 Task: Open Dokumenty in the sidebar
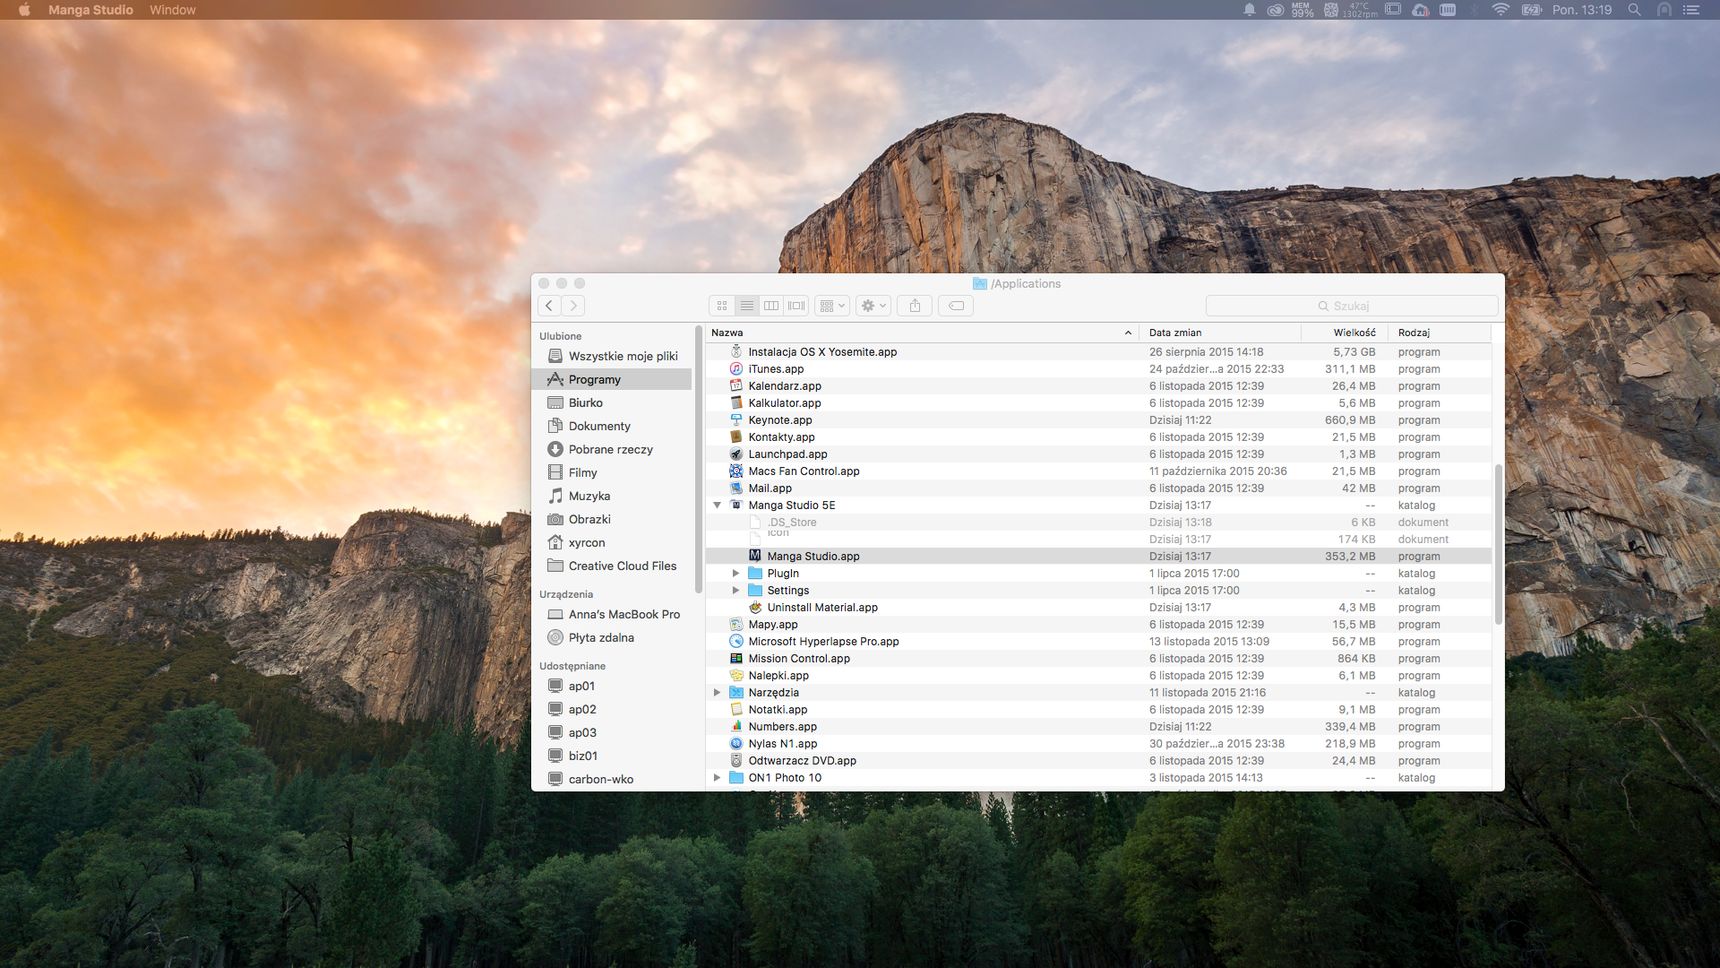point(612,426)
